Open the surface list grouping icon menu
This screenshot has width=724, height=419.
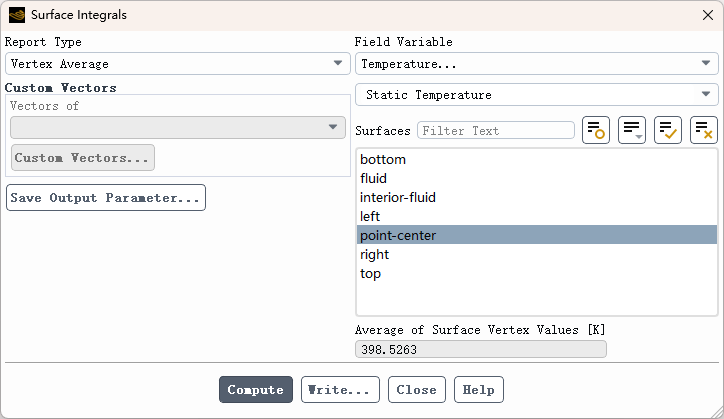click(632, 130)
